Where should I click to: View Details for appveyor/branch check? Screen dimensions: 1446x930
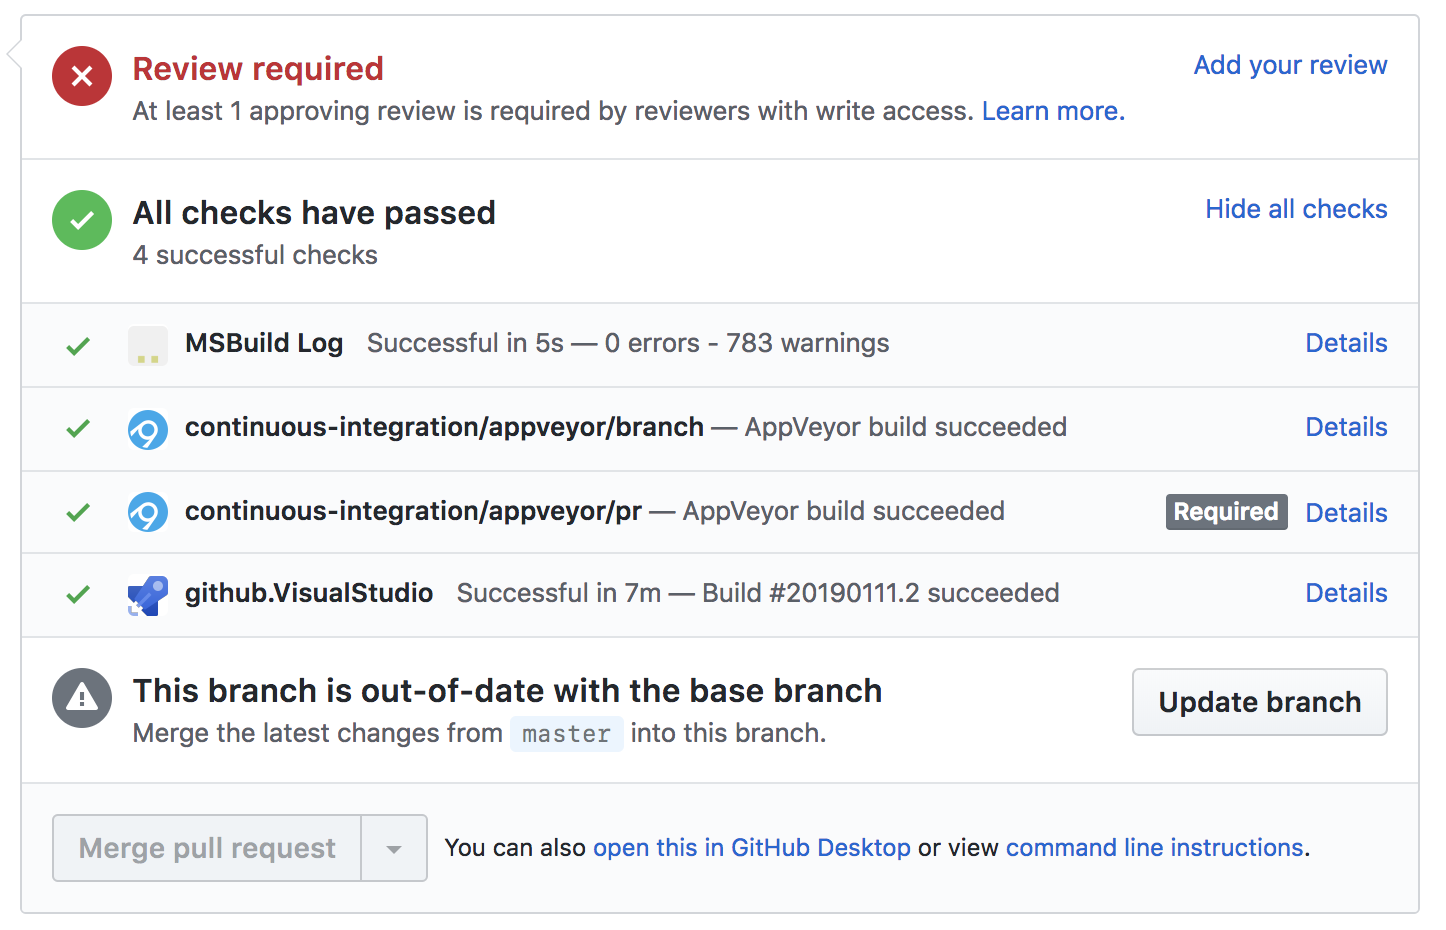click(1346, 427)
